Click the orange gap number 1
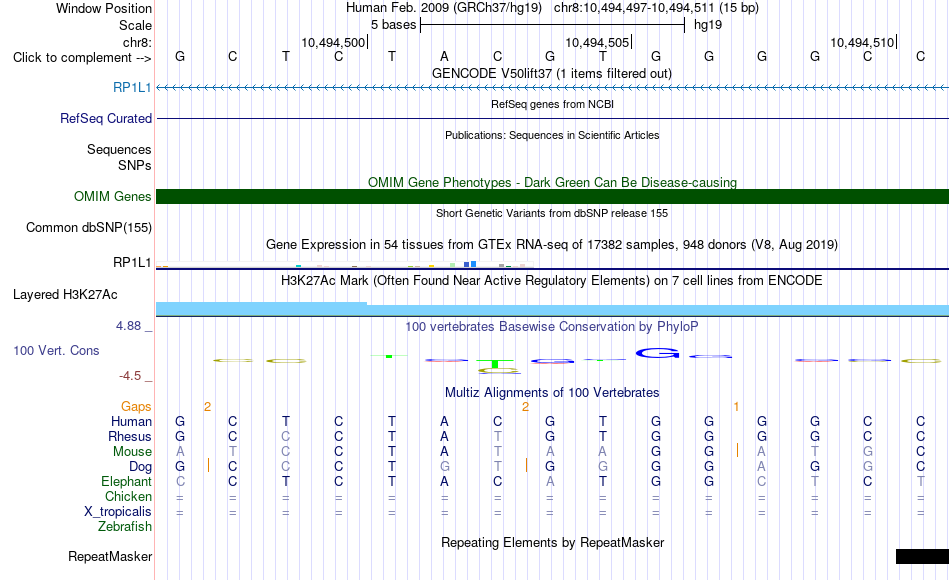The image size is (950, 580). (736, 407)
